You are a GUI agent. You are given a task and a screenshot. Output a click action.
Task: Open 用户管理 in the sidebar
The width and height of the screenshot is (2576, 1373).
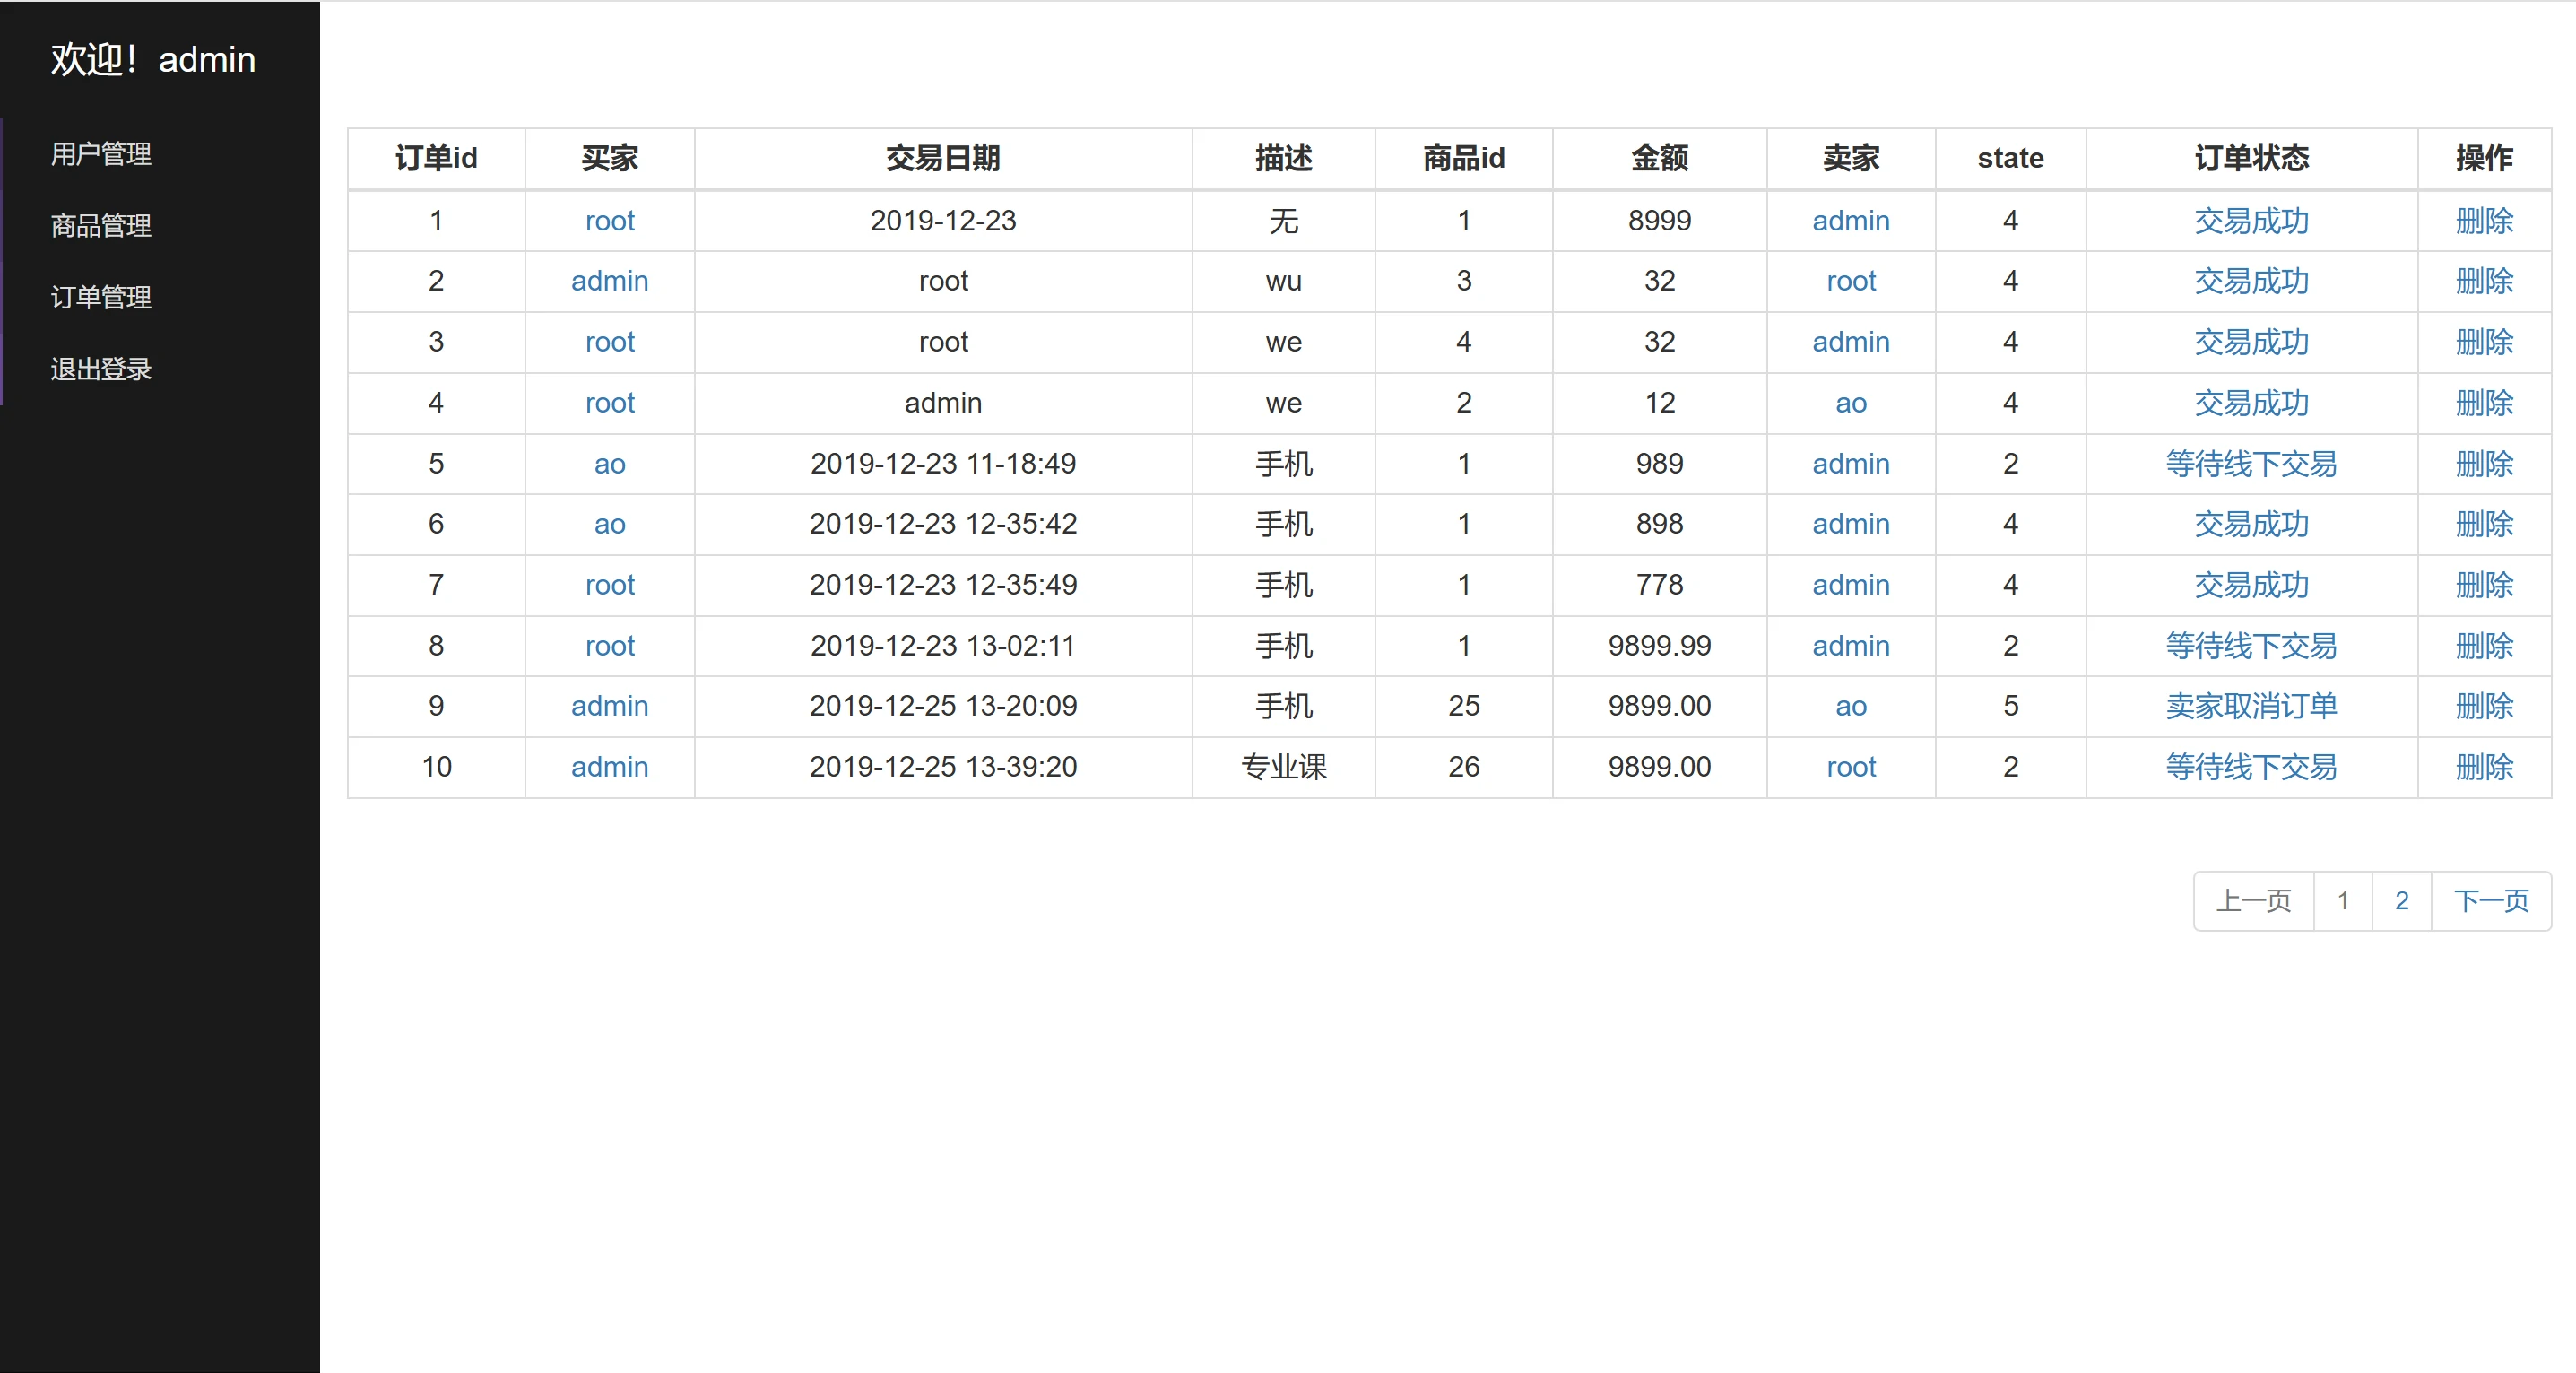(x=101, y=154)
